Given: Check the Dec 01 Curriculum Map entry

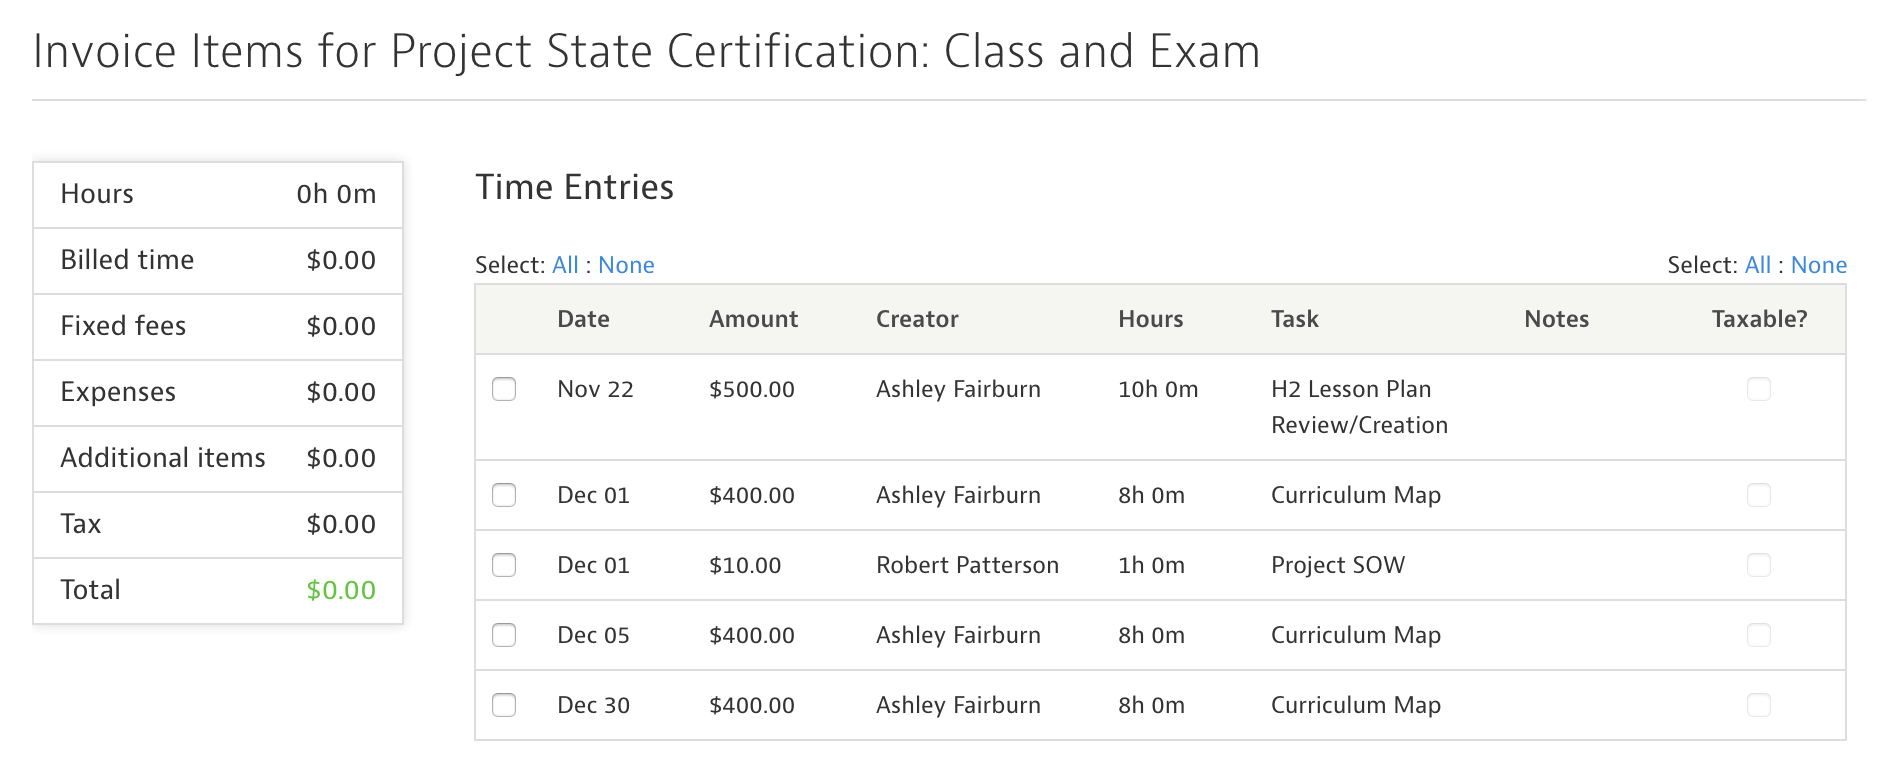Looking at the screenshot, I should click(504, 495).
